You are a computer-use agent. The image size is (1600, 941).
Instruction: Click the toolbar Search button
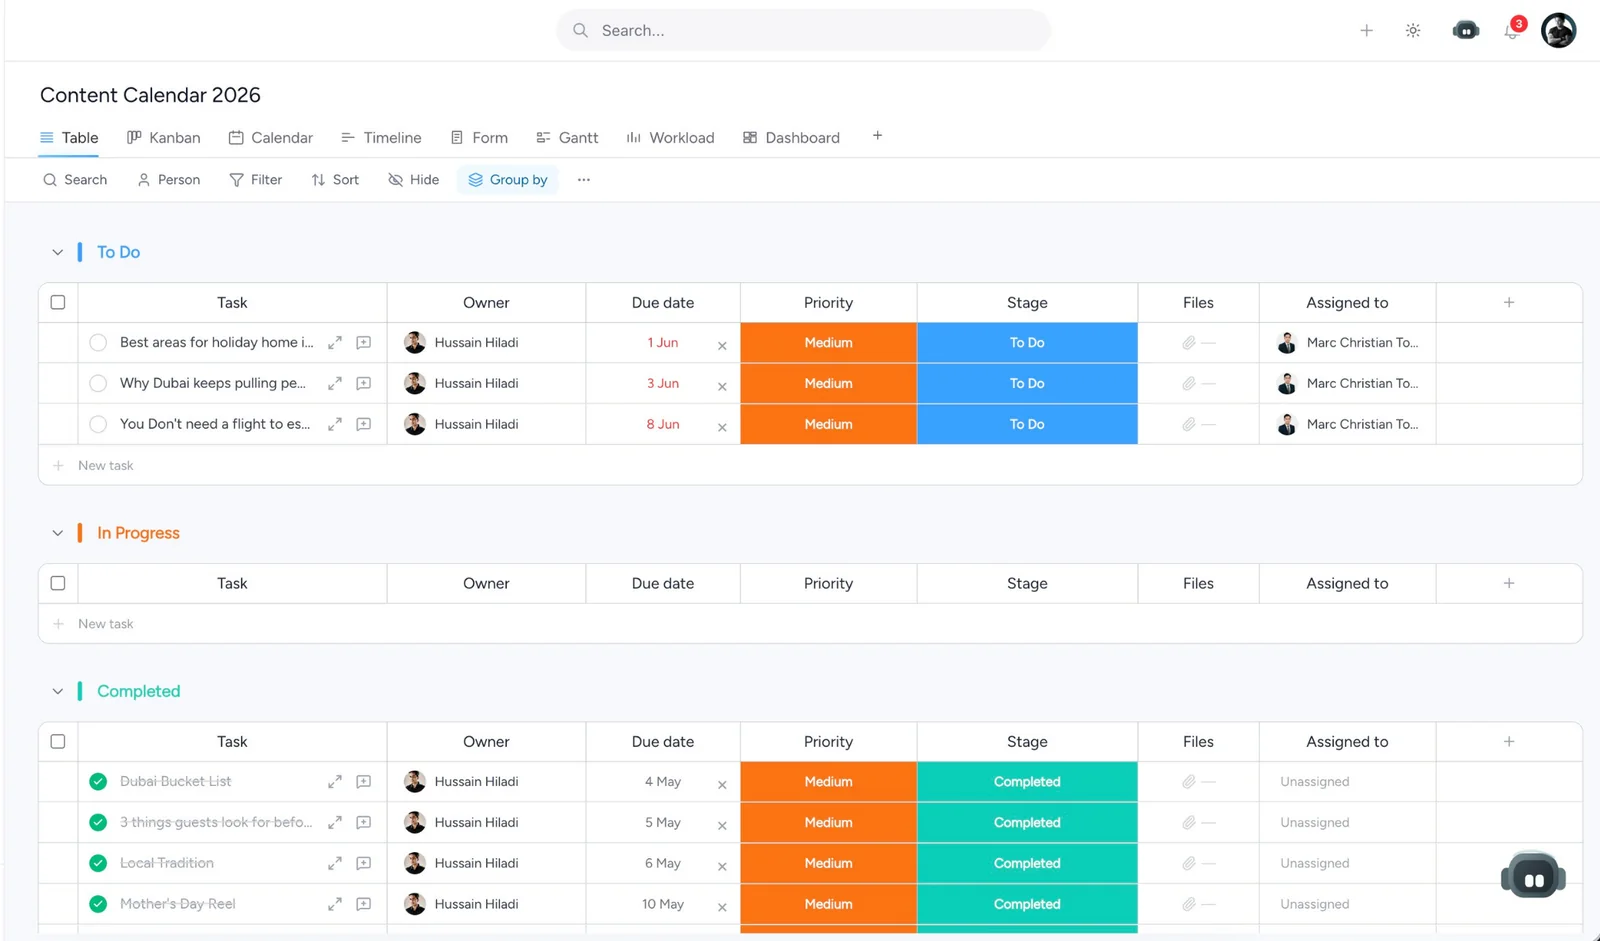(75, 180)
